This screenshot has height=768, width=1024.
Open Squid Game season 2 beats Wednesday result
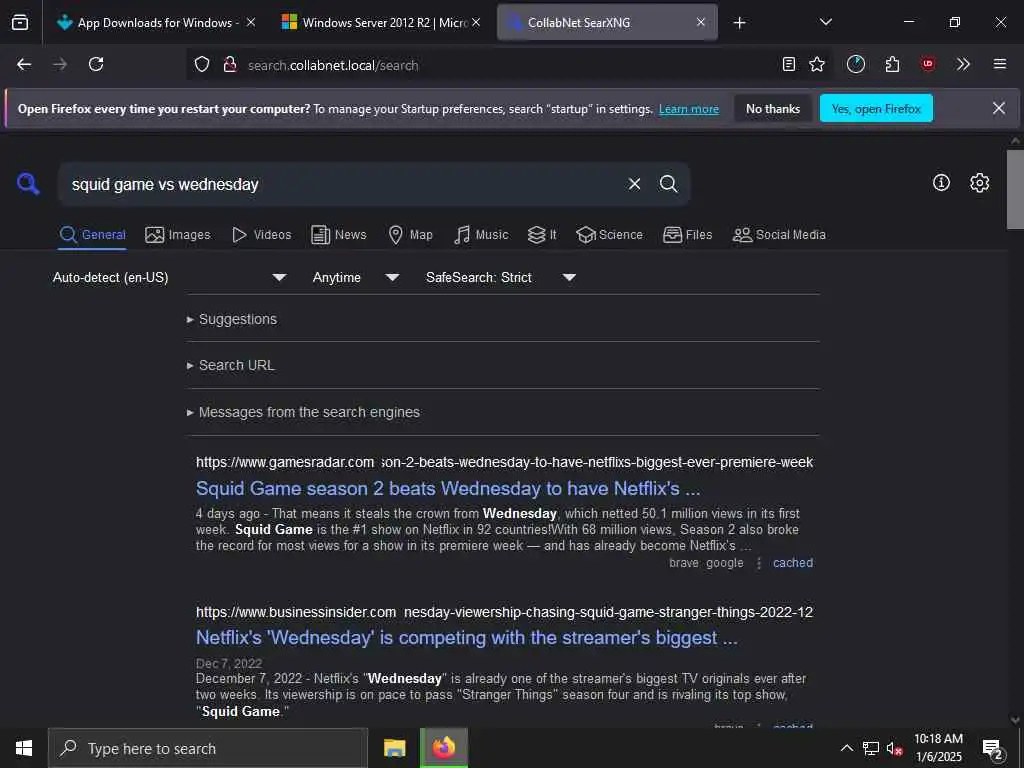point(448,488)
